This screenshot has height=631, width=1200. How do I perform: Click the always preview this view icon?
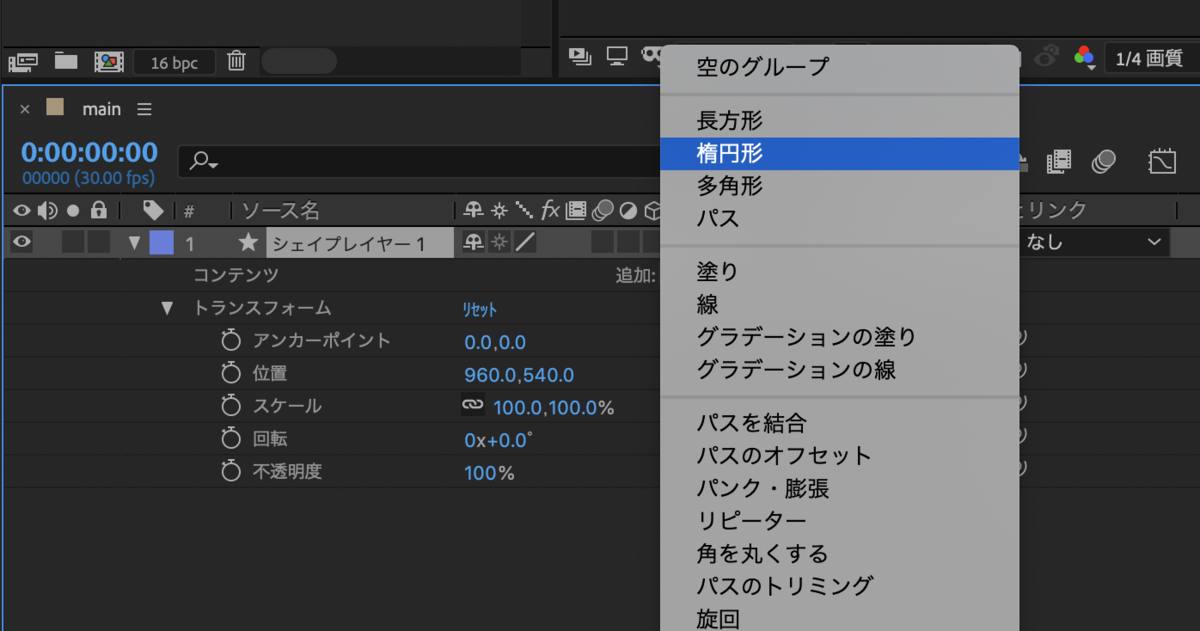coord(579,55)
